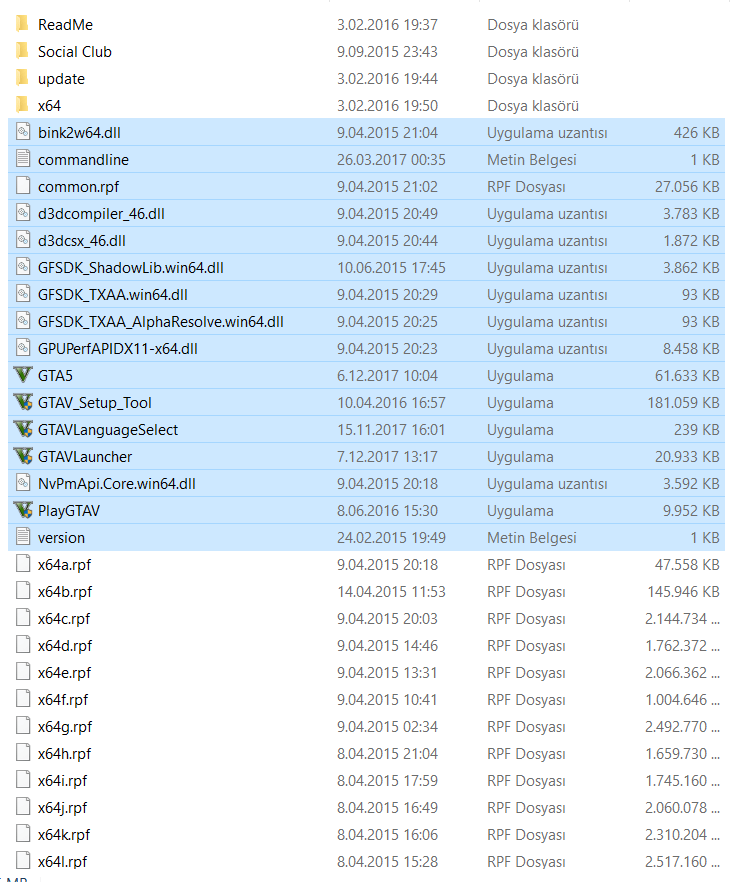Click the x64 folder icon
The height and width of the screenshot is (882, 739).
click(x=22, y=105)
